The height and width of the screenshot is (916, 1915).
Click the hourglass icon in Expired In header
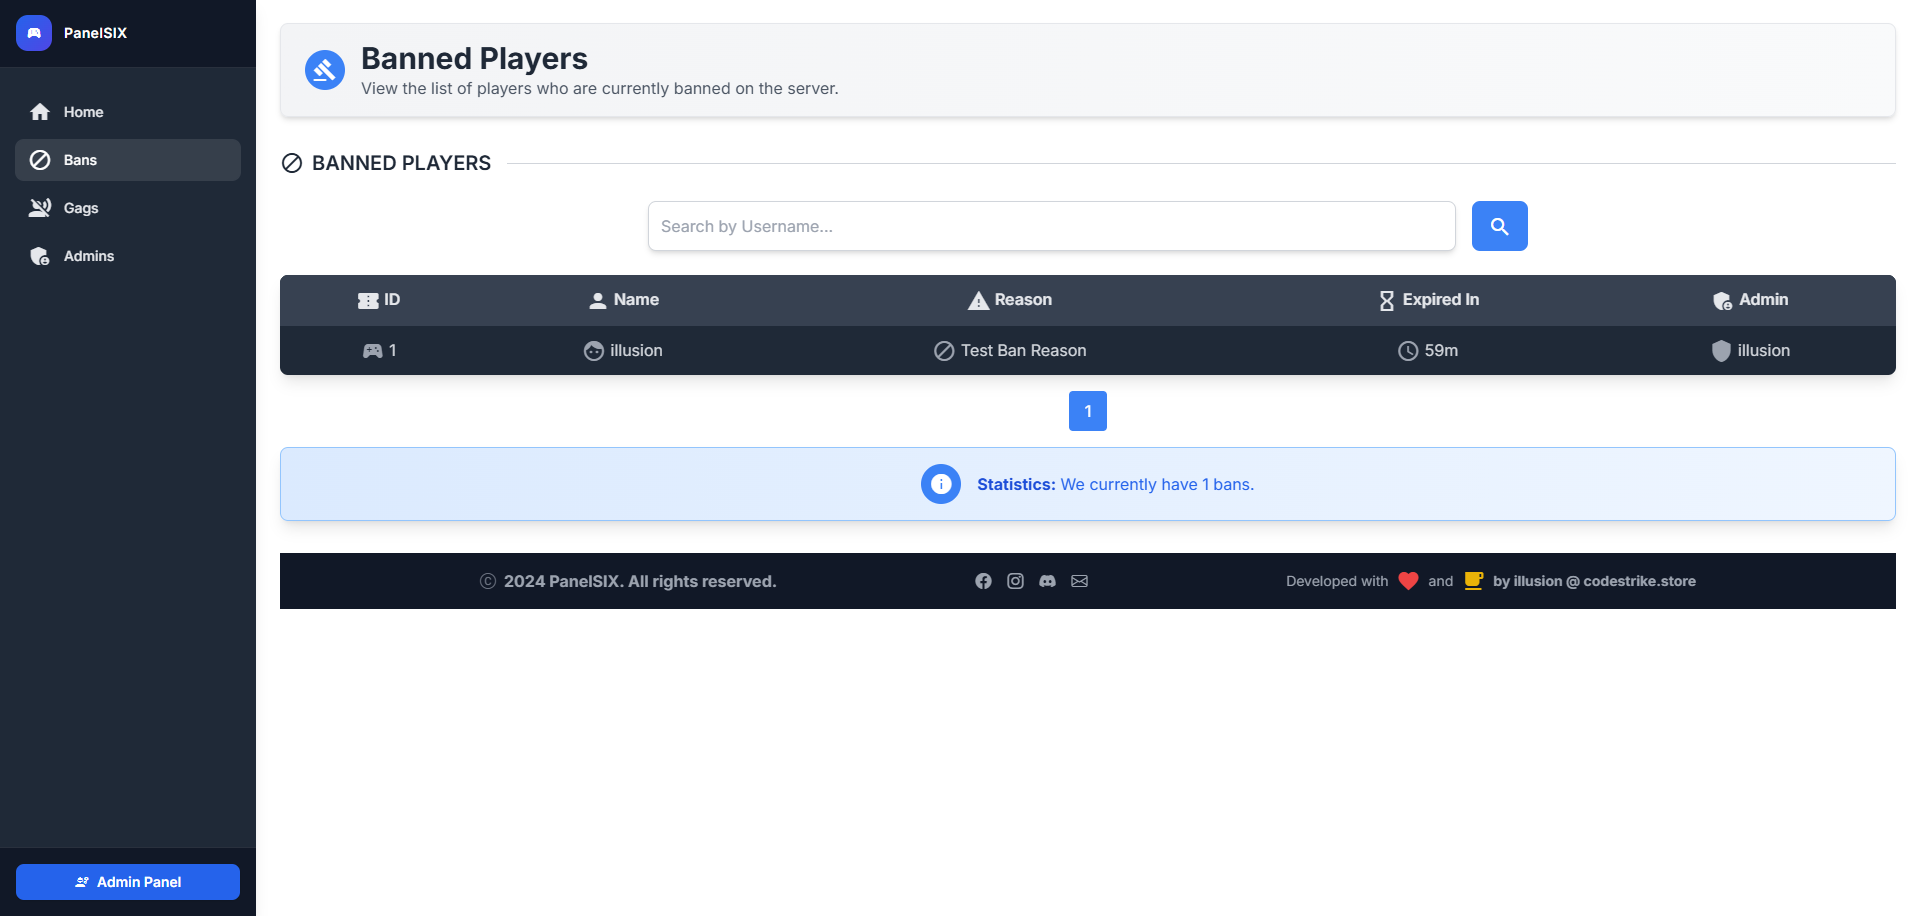click(x=1386, y=300)
